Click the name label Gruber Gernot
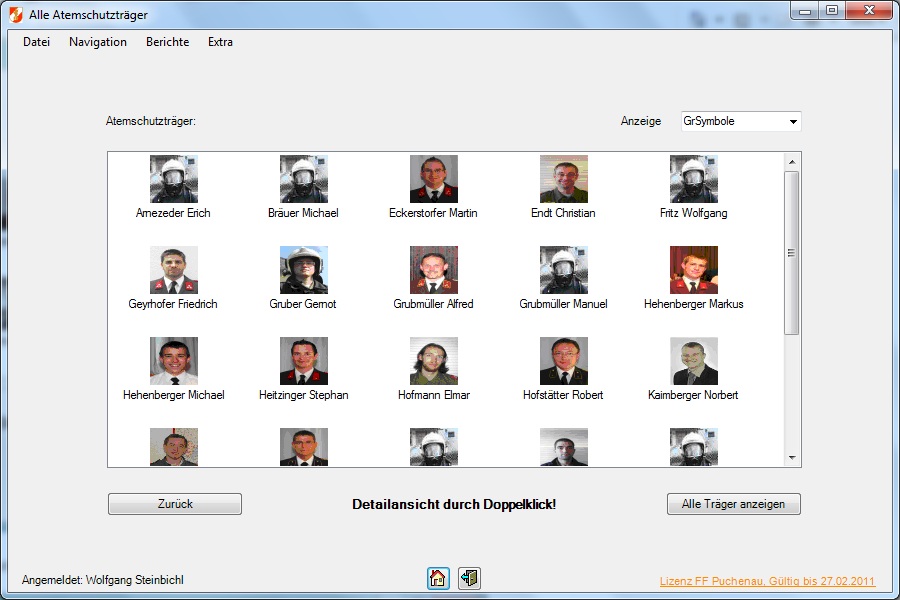The image size is (900, 600). pyautogui.click(x=303, y=304)
